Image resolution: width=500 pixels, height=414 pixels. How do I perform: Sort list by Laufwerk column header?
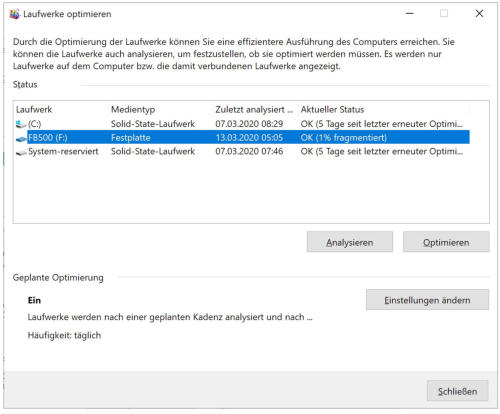coord(34,109)
